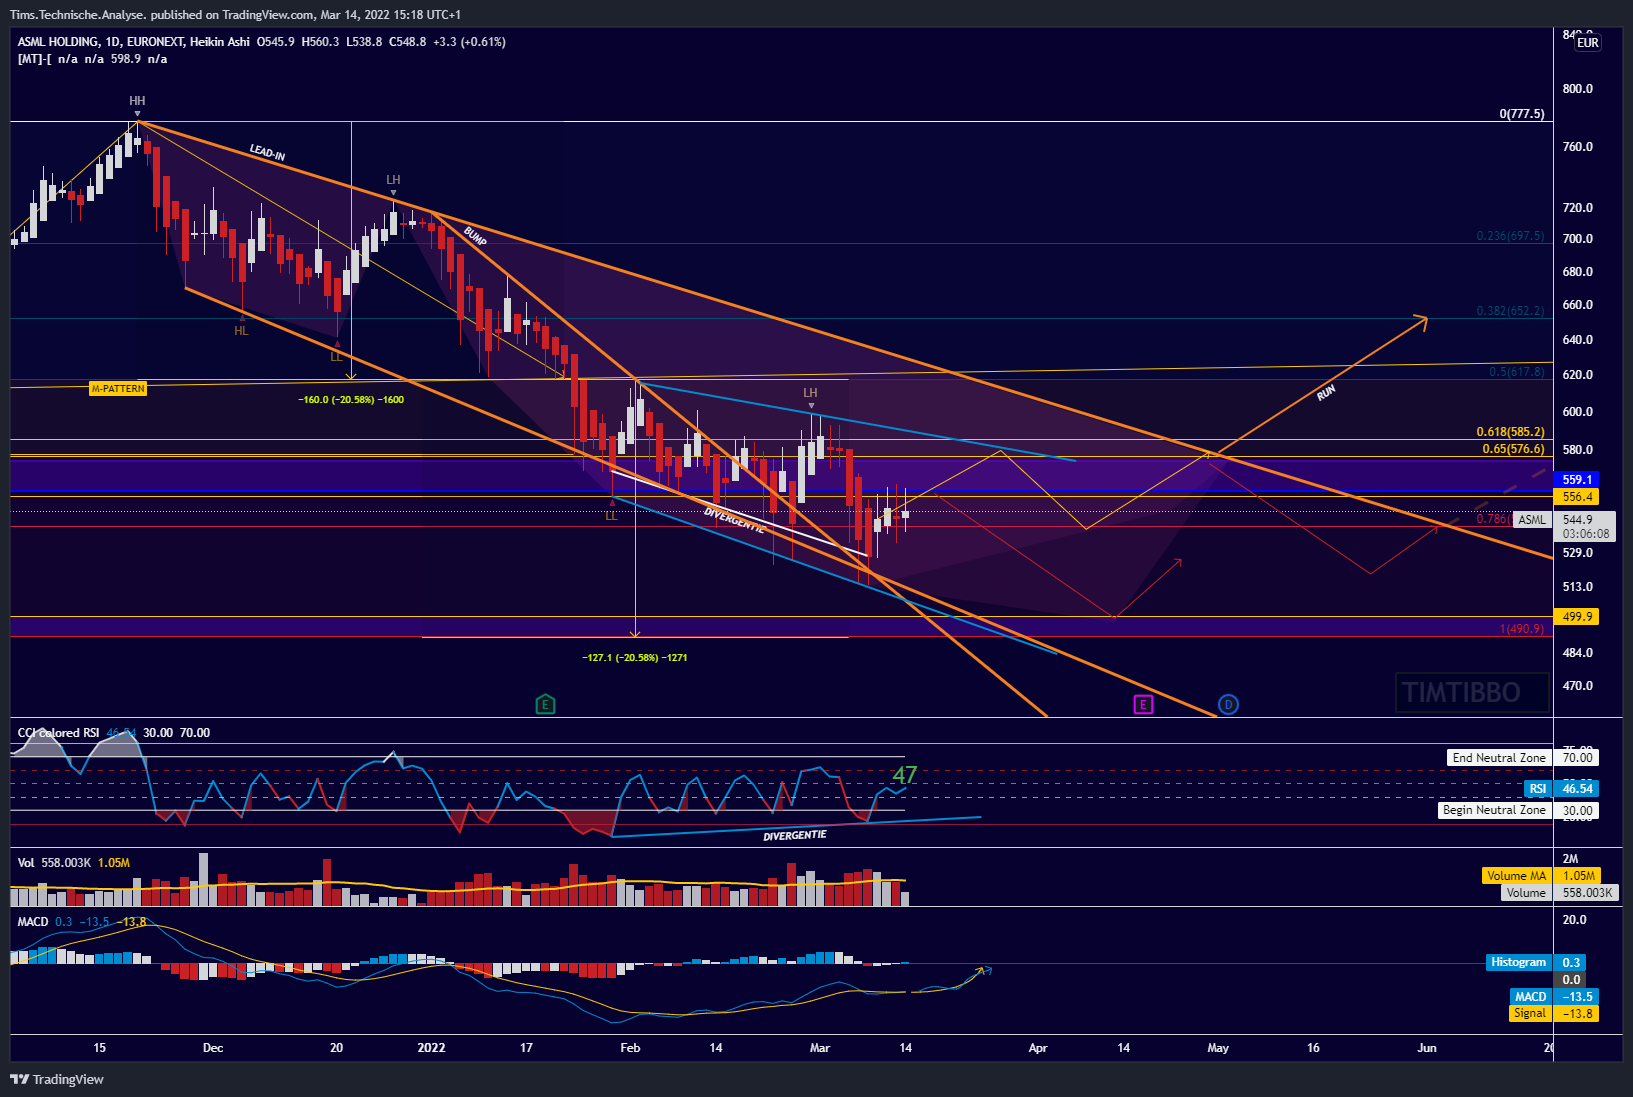The width and height of the screenshot is (1633, 1097).
Task: Click the 0.65(576.6) Fibonacci label
Action: click(x=1513, y=449)
